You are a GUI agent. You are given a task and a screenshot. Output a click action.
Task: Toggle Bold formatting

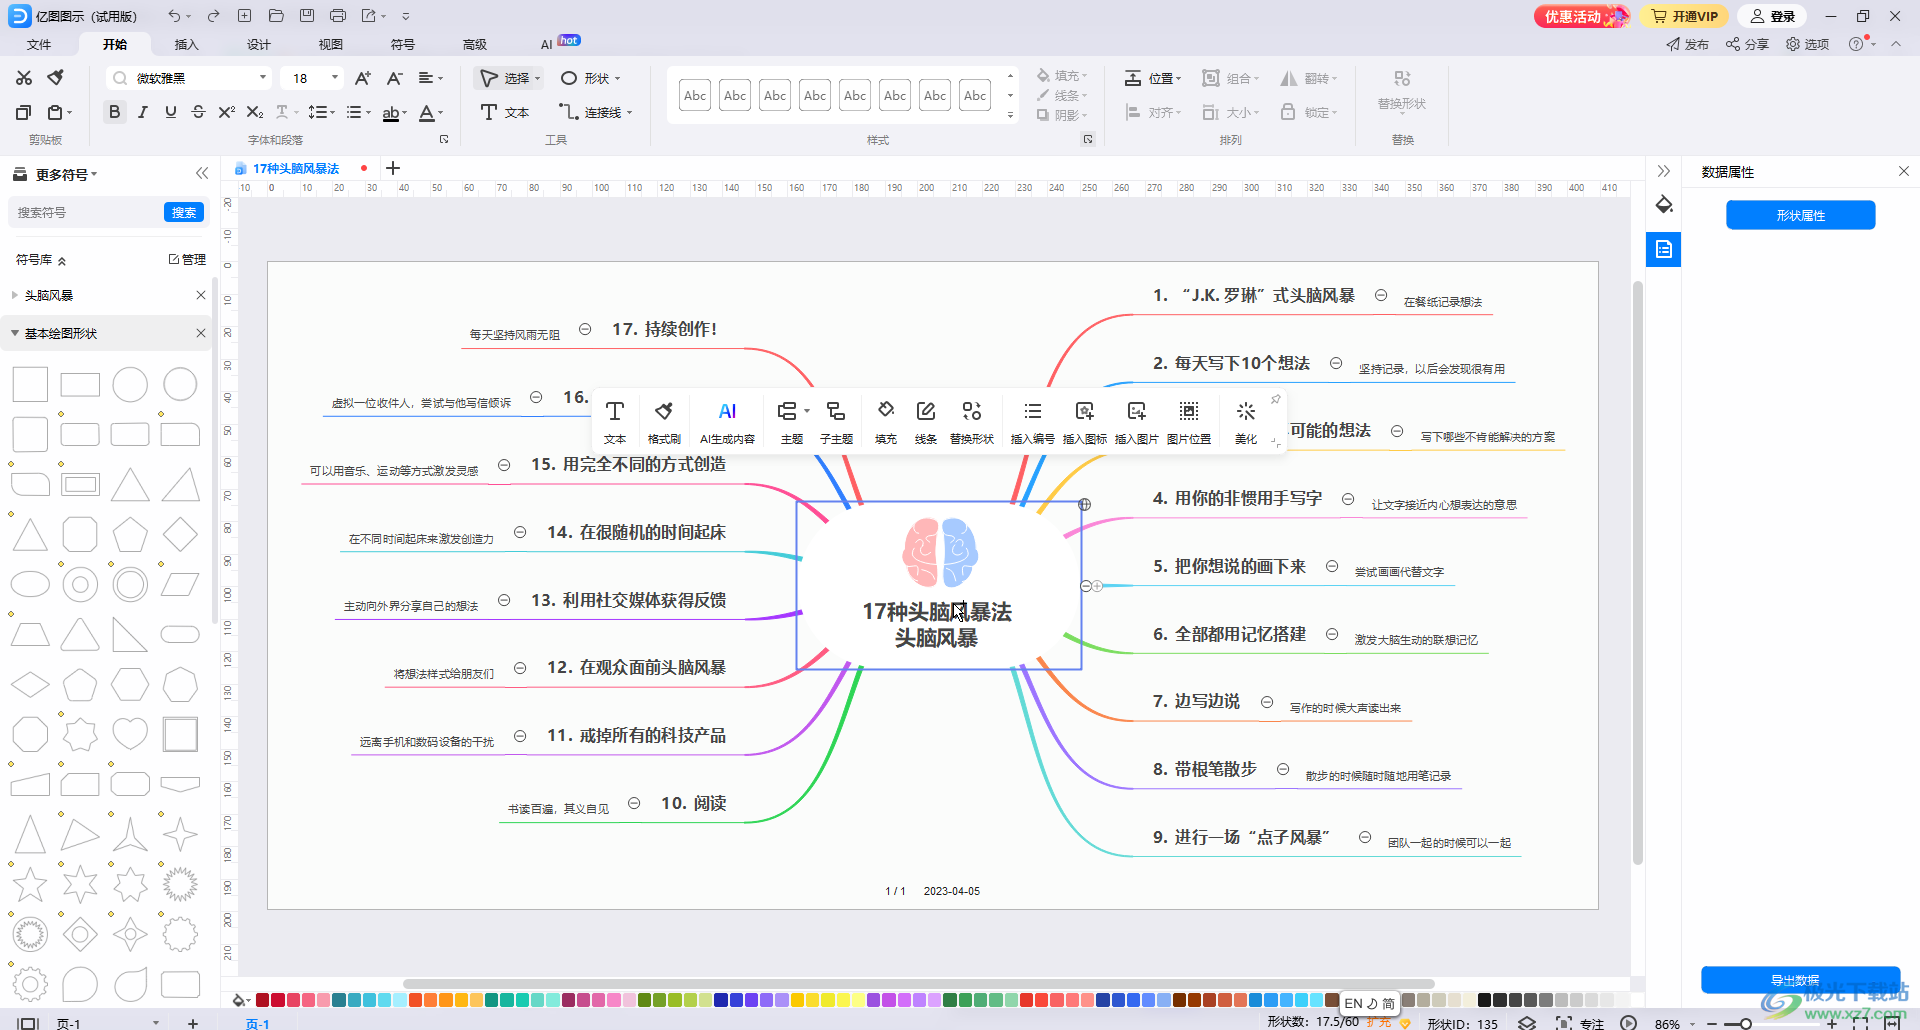click(114, 112)
